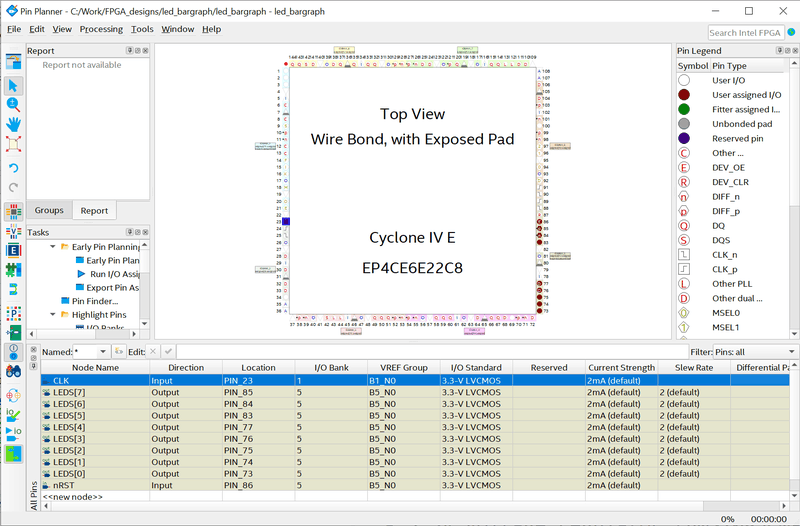Activate the selection arrow tool
Viewport: 800px width, 526px height.
coord(13,85)
